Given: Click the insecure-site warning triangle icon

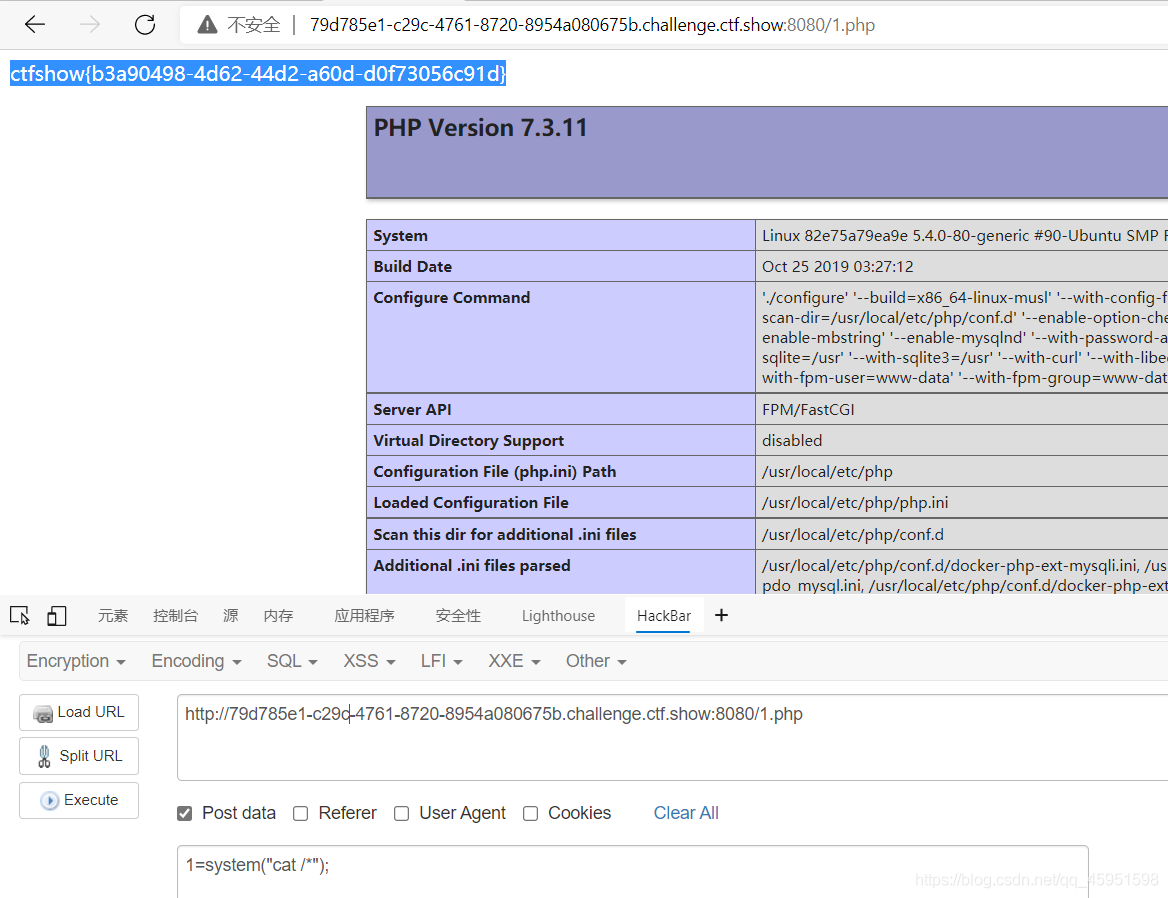Looking at the screenshot, I should tap(207, 25).
